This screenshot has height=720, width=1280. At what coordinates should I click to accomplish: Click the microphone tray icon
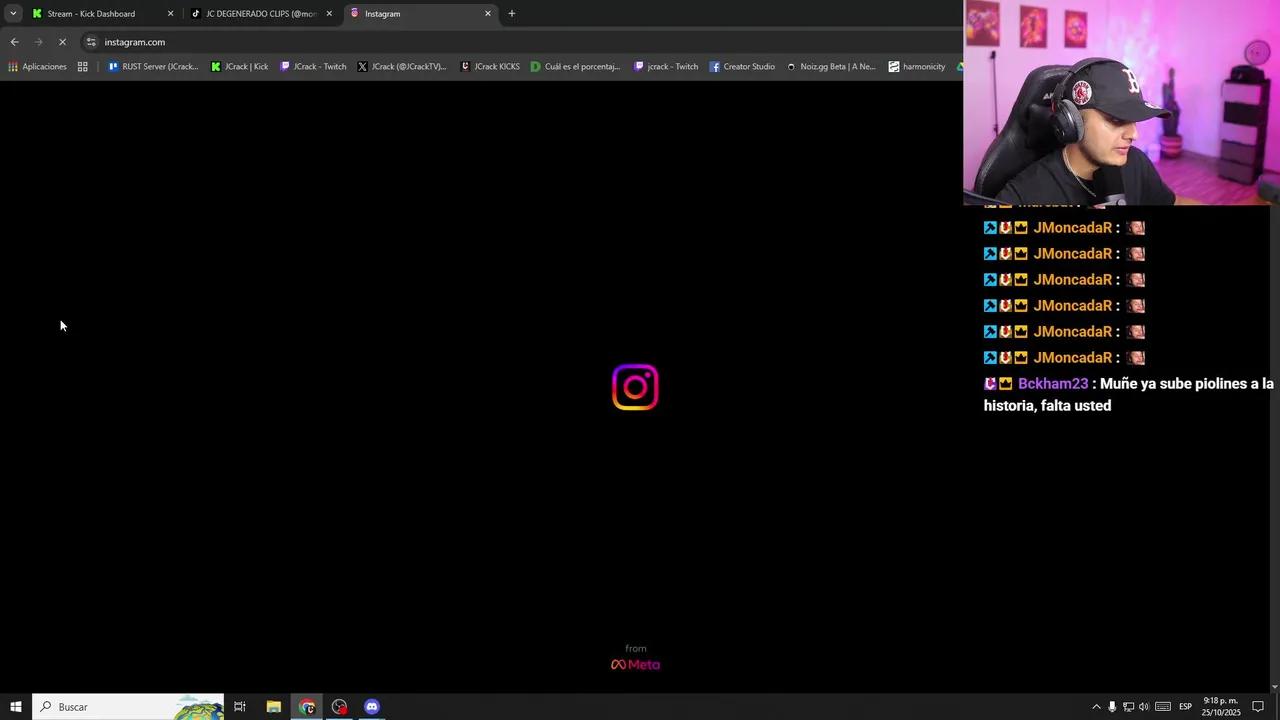pos(1112,707)
